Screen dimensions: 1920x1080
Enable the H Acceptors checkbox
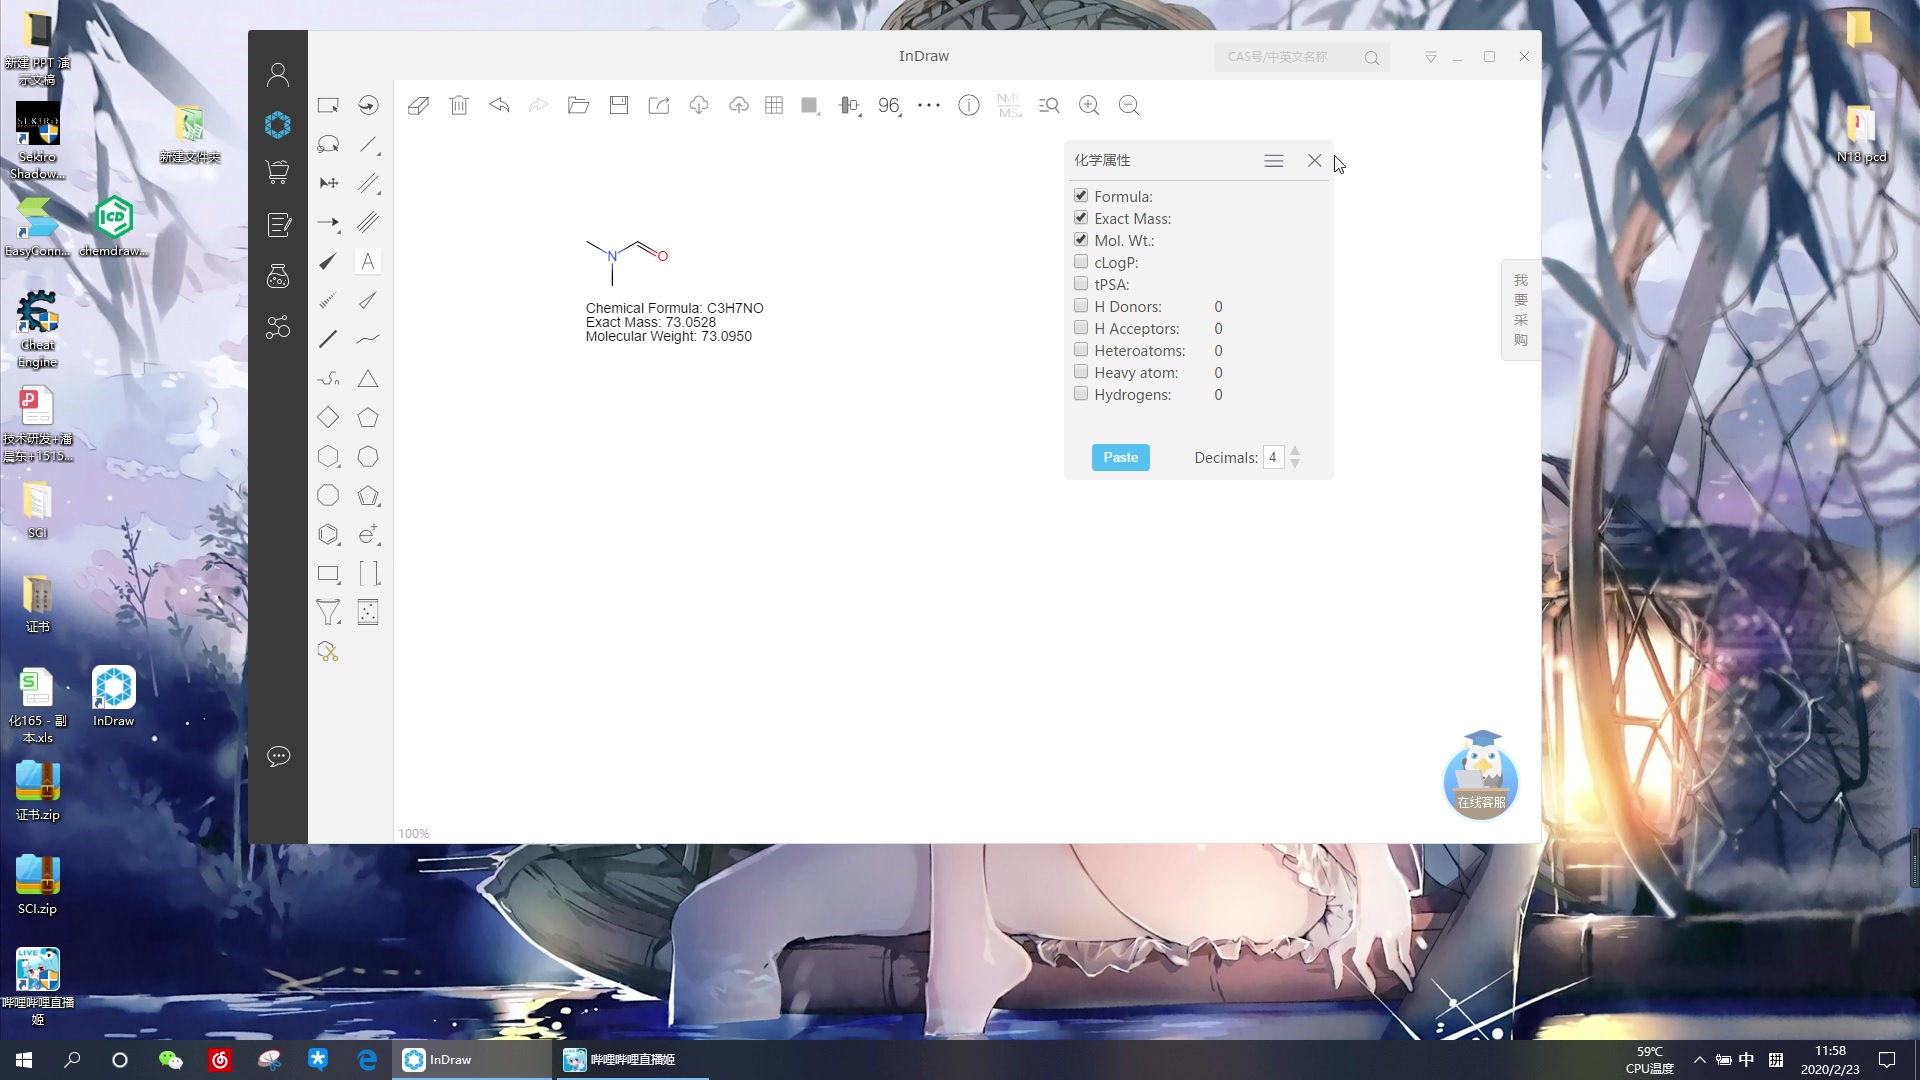(1081, 328)
